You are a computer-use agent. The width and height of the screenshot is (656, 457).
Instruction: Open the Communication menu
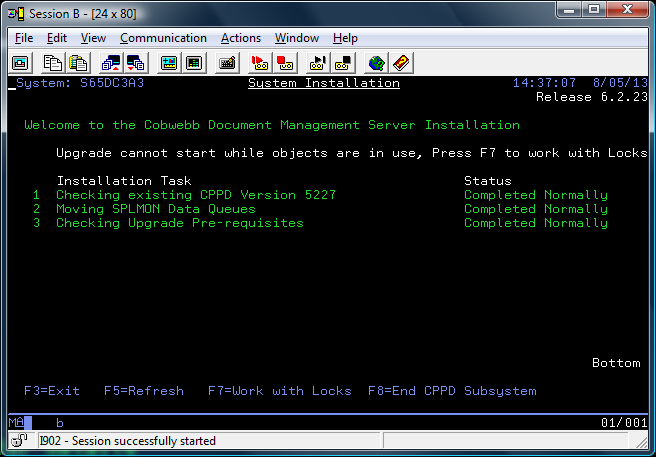tap(163, 38)
